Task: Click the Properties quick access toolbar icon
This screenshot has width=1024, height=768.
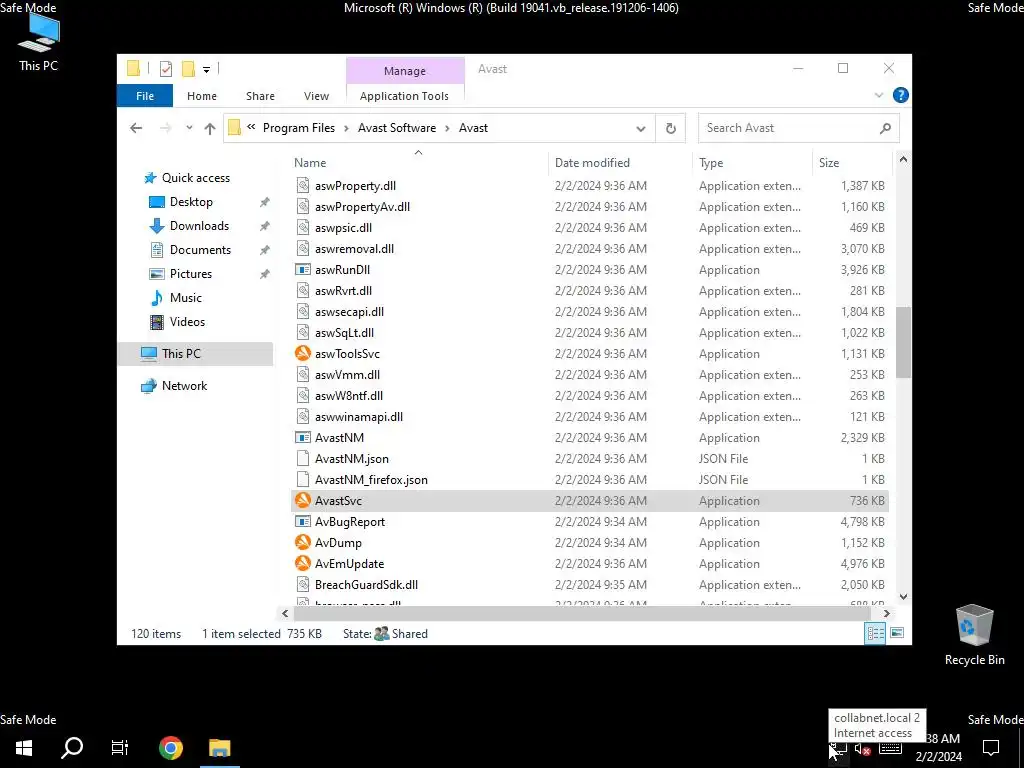Action: point(166,69)
